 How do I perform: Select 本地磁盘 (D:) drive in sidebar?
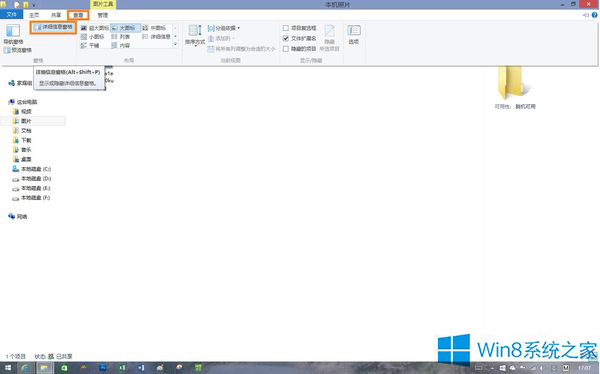32,178
